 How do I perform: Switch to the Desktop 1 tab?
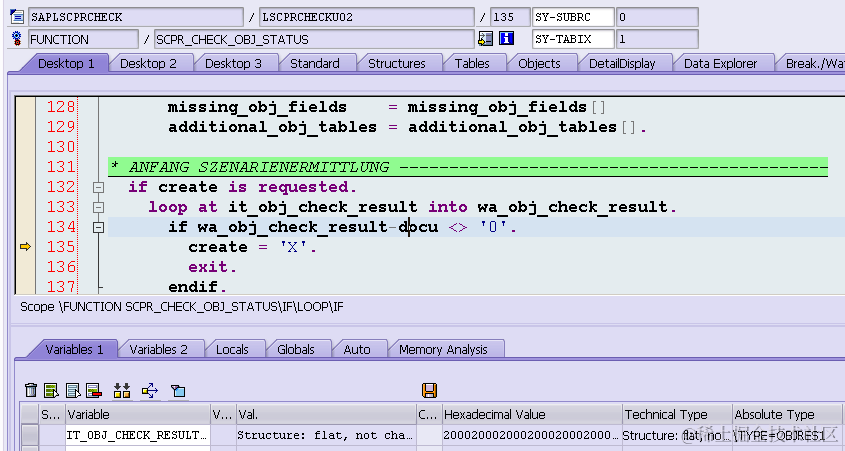66,64
